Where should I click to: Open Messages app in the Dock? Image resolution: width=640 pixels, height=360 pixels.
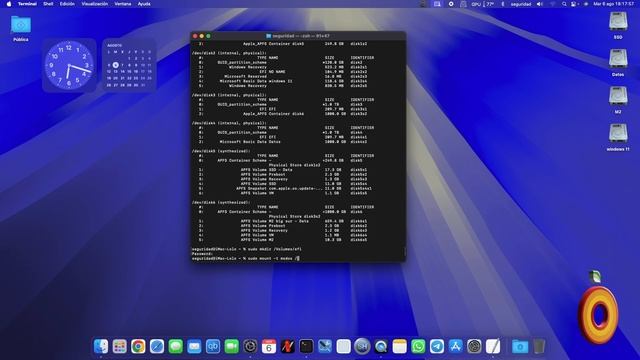(x=176, y=347)
